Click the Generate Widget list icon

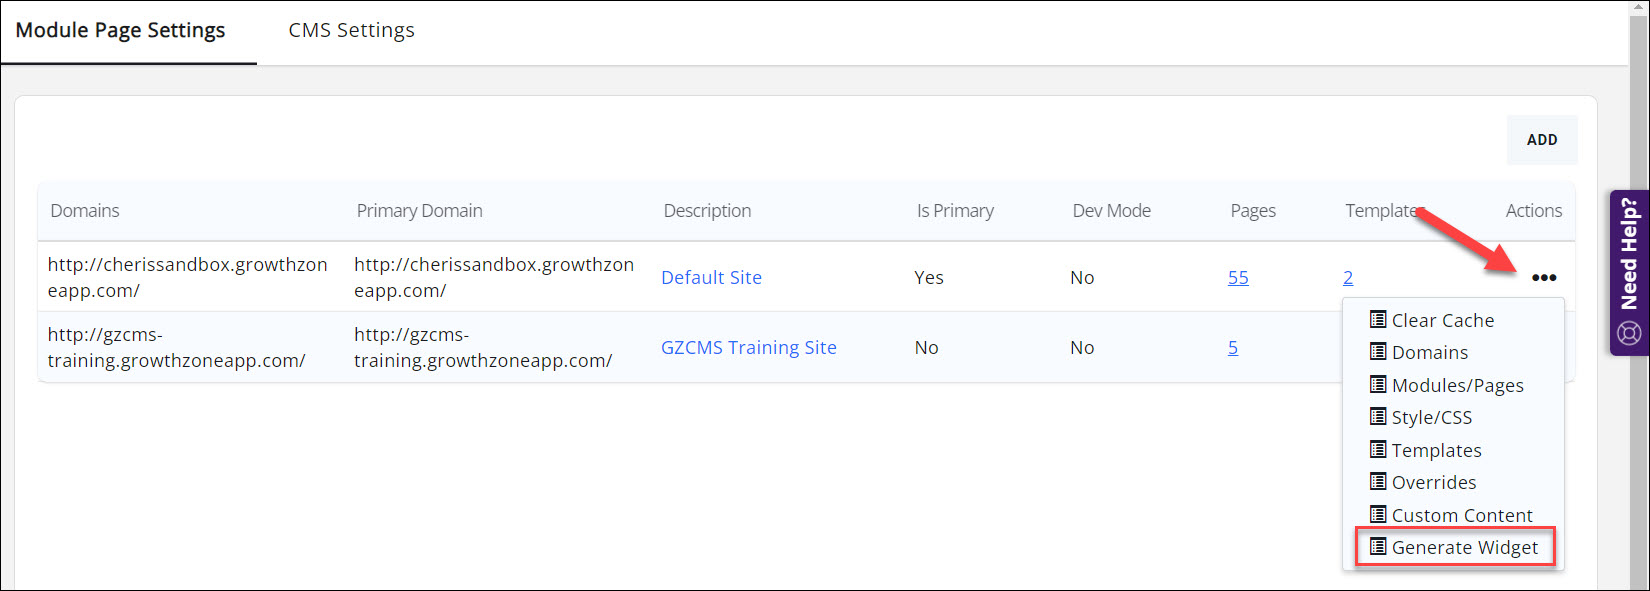(x=1378, y=547)
